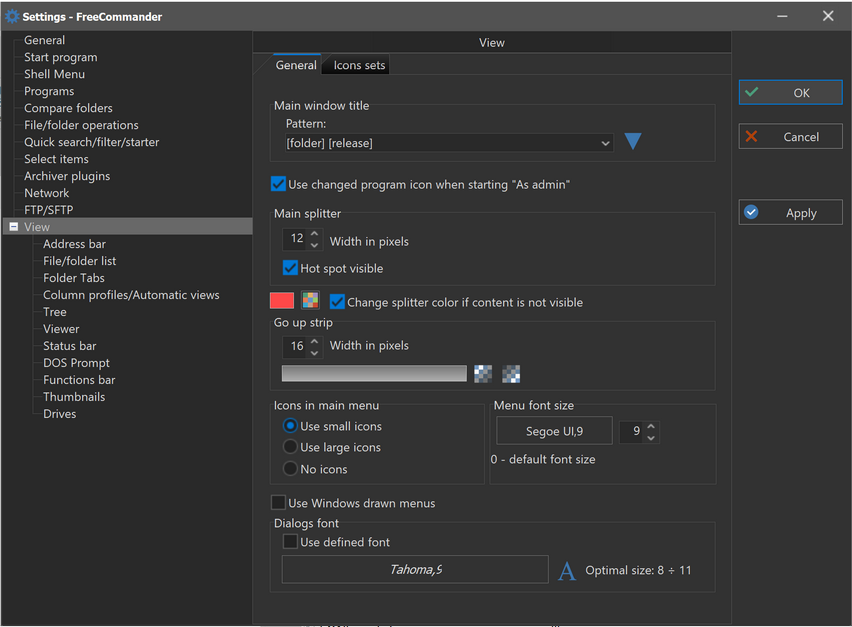852x627 pixels.
Task: Open Functions bar settings
Action: pos(79,380)
